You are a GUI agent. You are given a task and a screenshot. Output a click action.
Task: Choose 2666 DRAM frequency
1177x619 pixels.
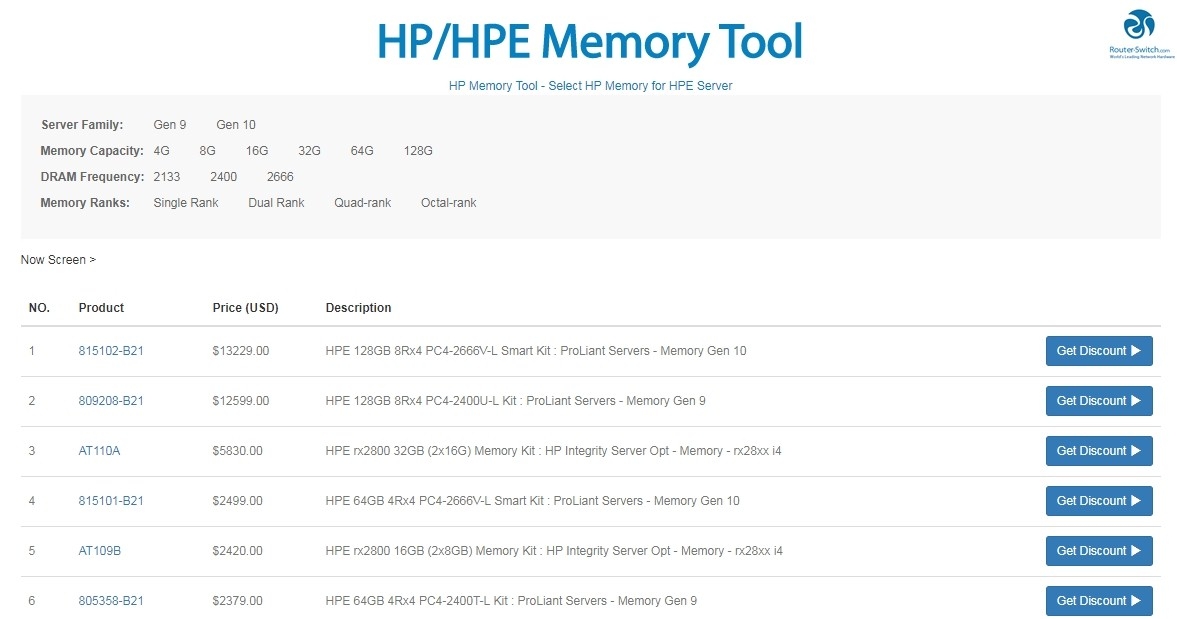click(x=280, y=177)
